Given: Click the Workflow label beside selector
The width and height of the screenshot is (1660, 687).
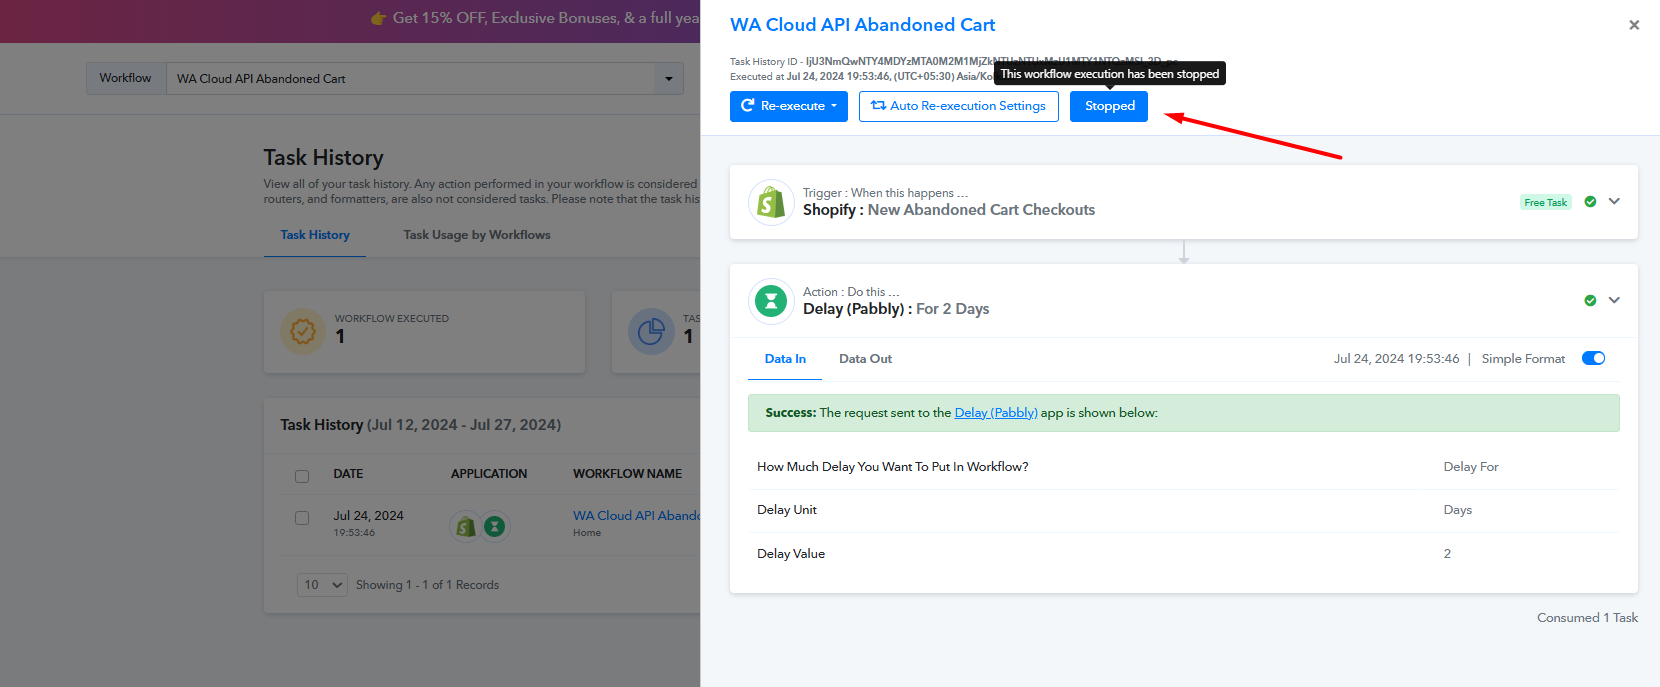Looking at the screenshot, I should [125, 78].
